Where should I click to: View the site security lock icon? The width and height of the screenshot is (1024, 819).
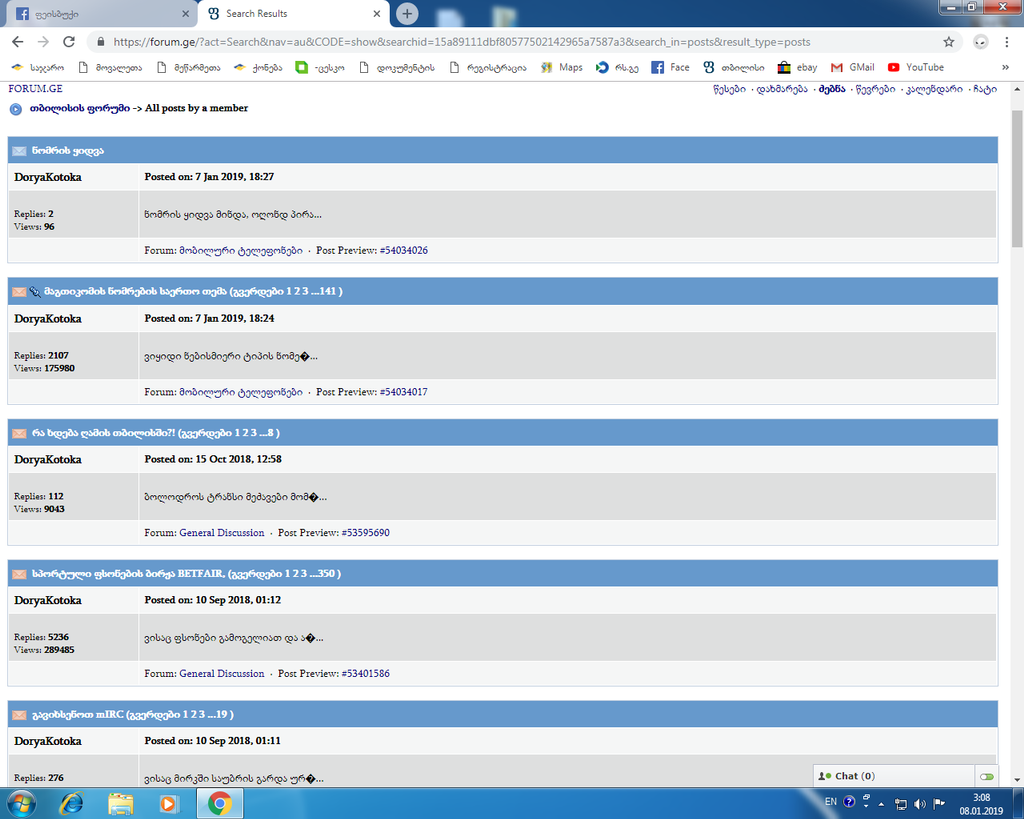tap(100, 42)
